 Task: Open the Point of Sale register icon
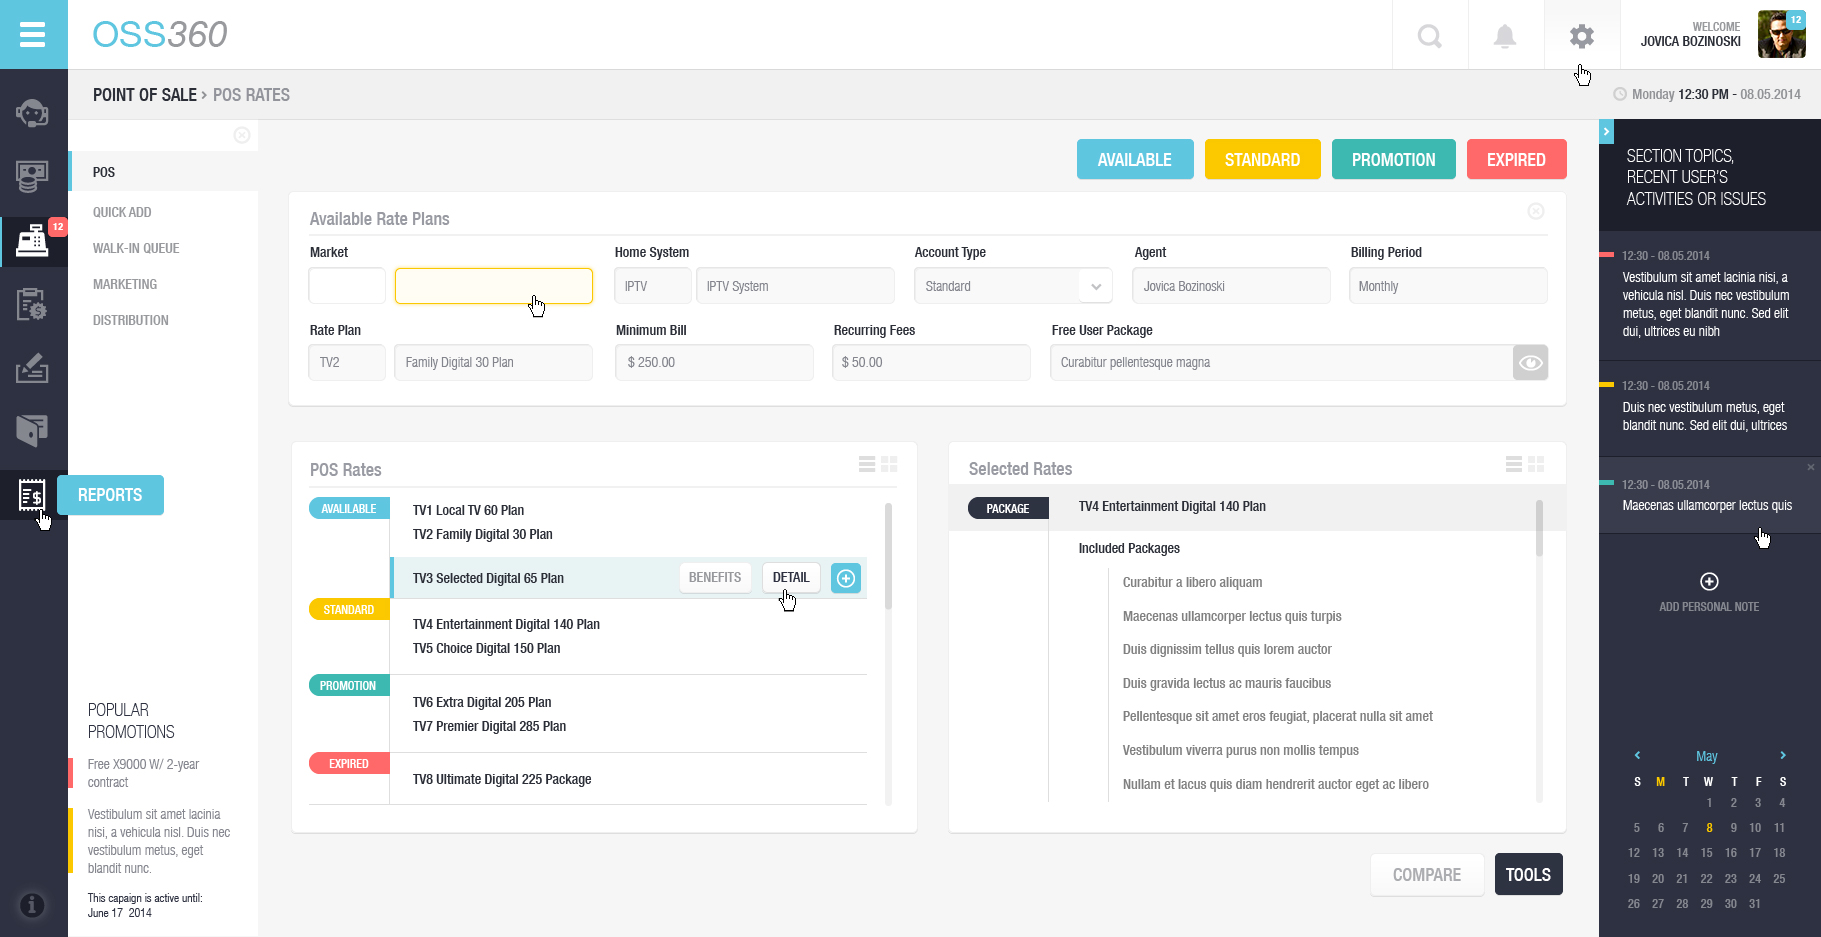click(32, 240)
